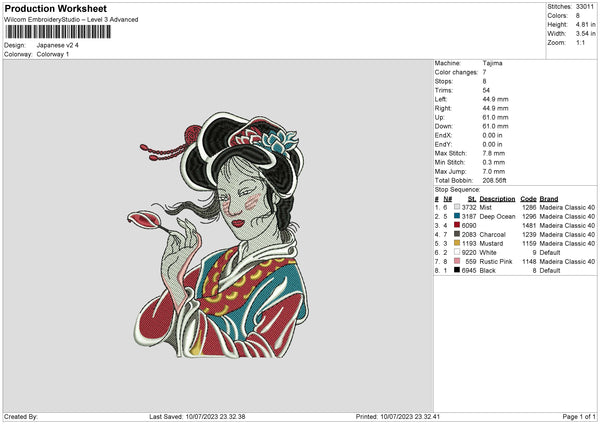Click the code 1481 in the 6090 row
600x424 pixels.
click(529, 225)
